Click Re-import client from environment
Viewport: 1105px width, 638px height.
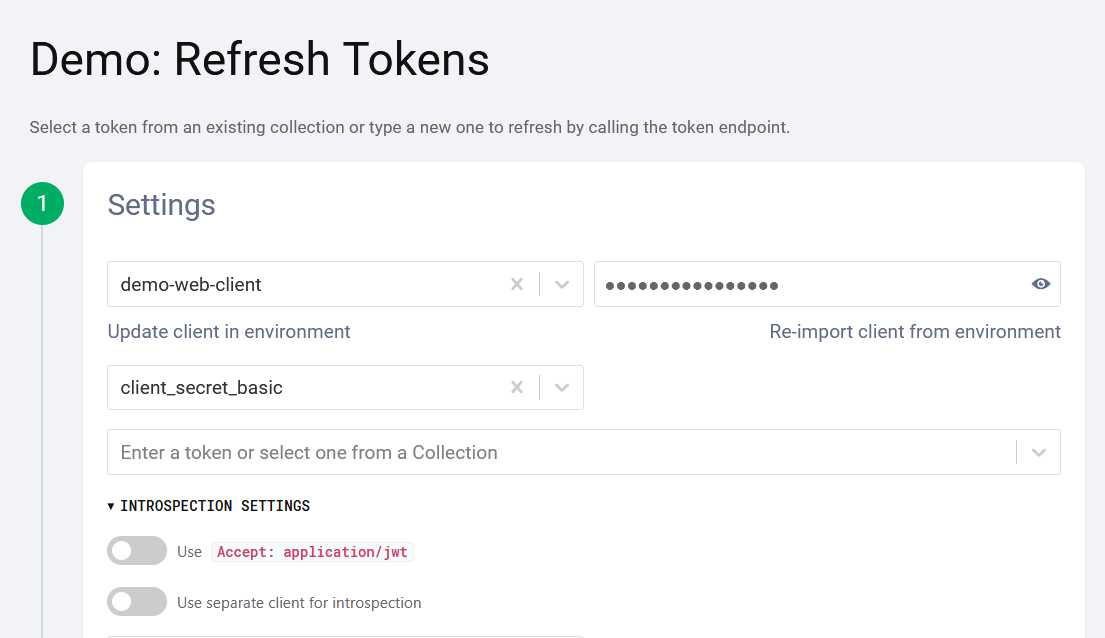coord(915,331)
